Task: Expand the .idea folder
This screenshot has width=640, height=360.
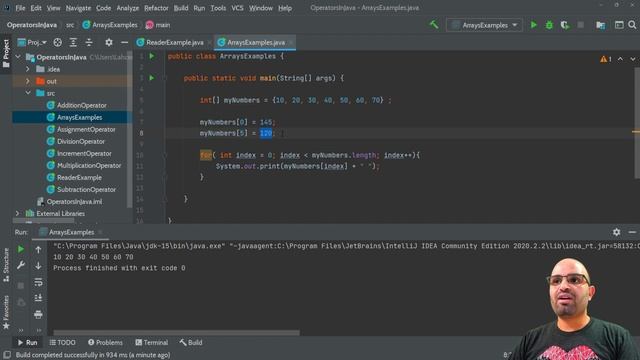Action: 28,69
